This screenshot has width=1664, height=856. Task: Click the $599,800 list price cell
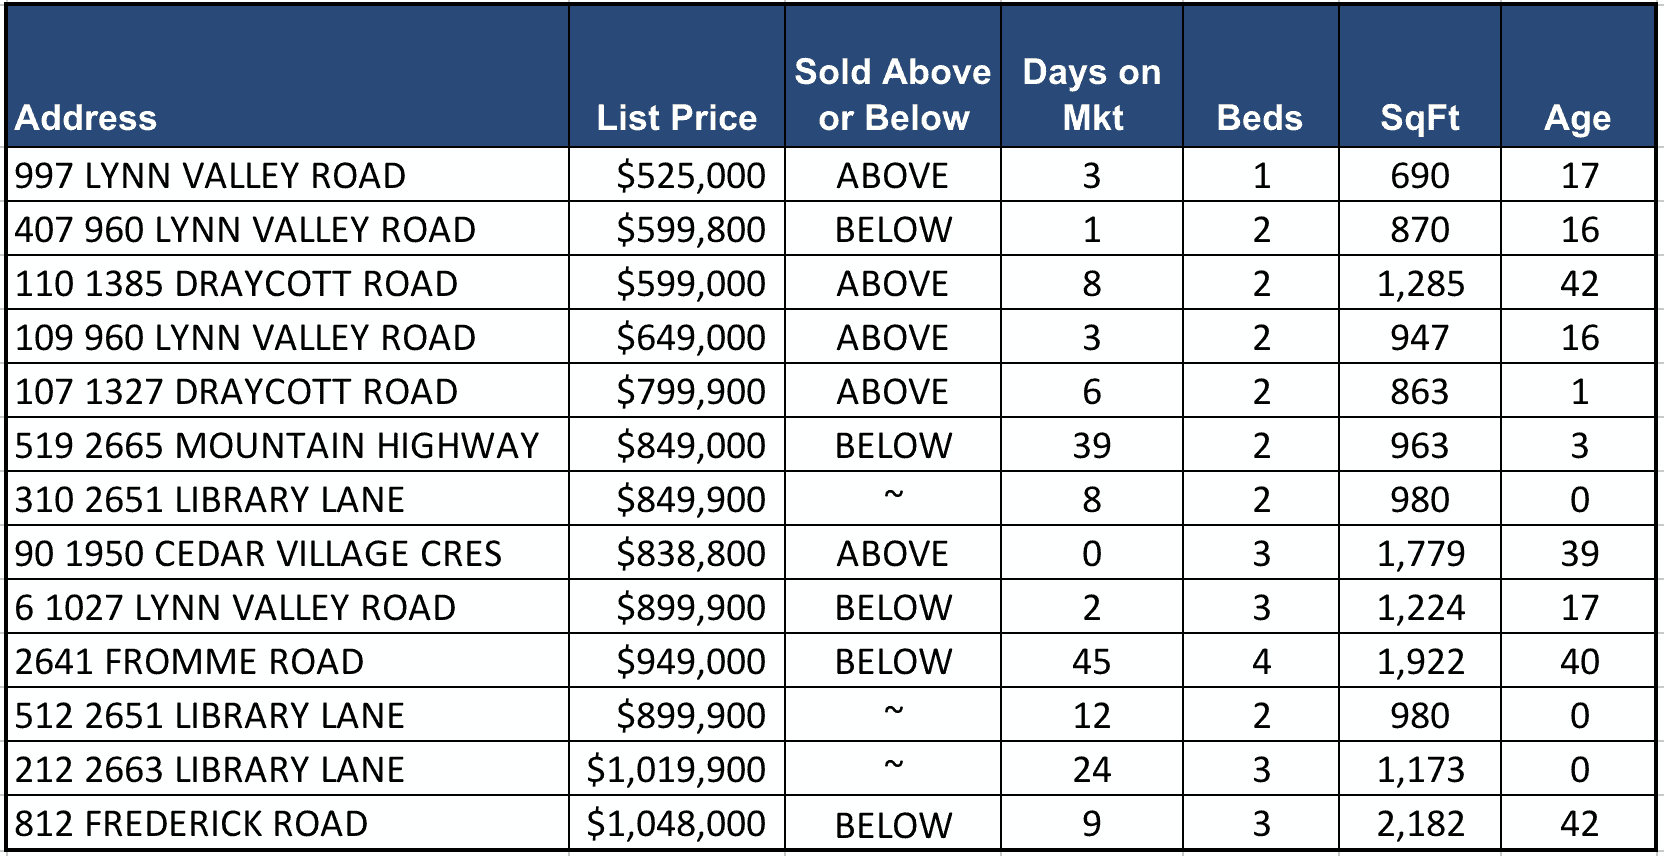690,230
